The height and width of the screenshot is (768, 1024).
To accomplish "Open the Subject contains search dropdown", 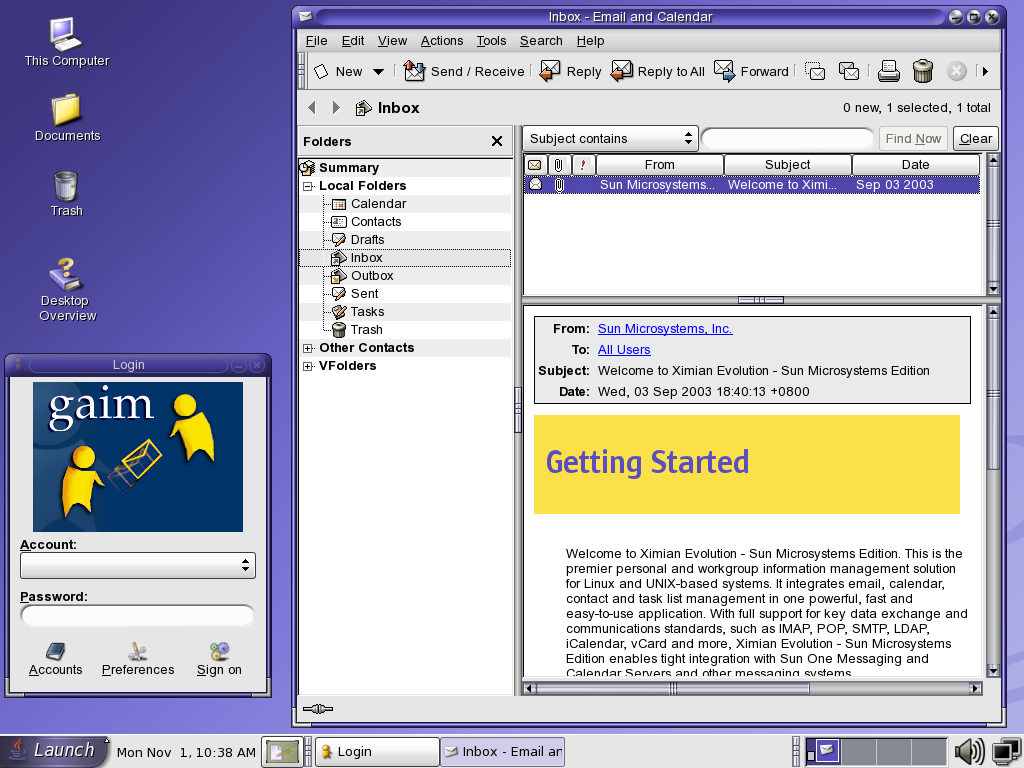I will pyautogui.click(x=611, y=138).
